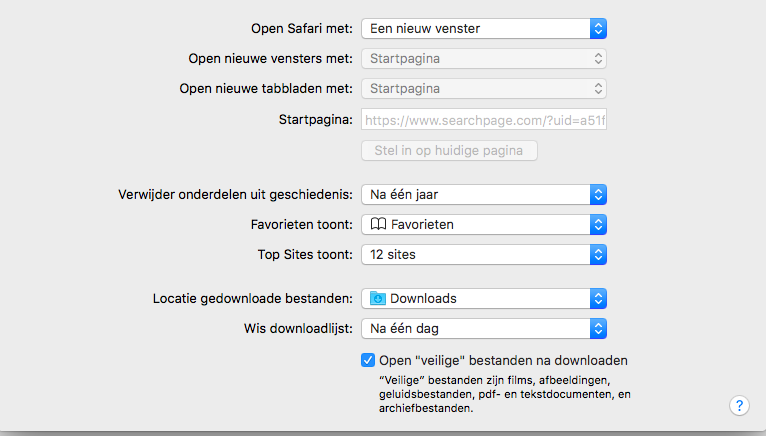Click the blue arrows on Verwijder onderdelen uit geschiedenis
766x436 pixels.
click(x=598, y=194)
